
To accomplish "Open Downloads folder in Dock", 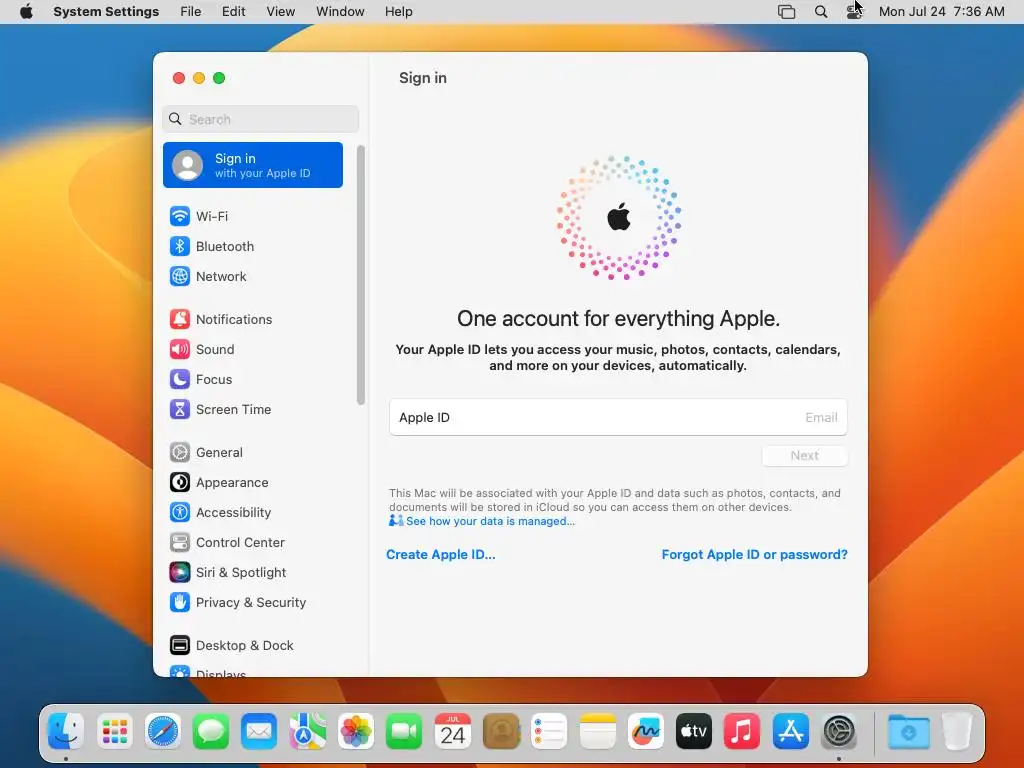I will [x=908, y=731].
